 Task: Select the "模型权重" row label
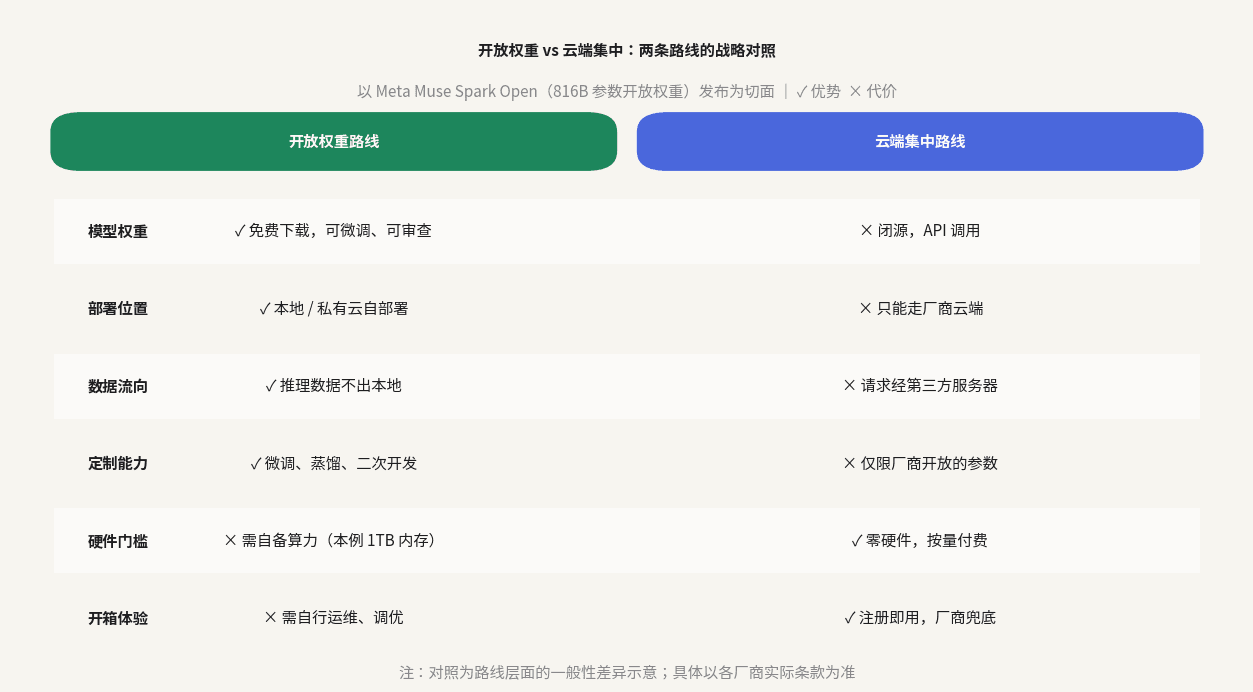(x=118, y=231)
